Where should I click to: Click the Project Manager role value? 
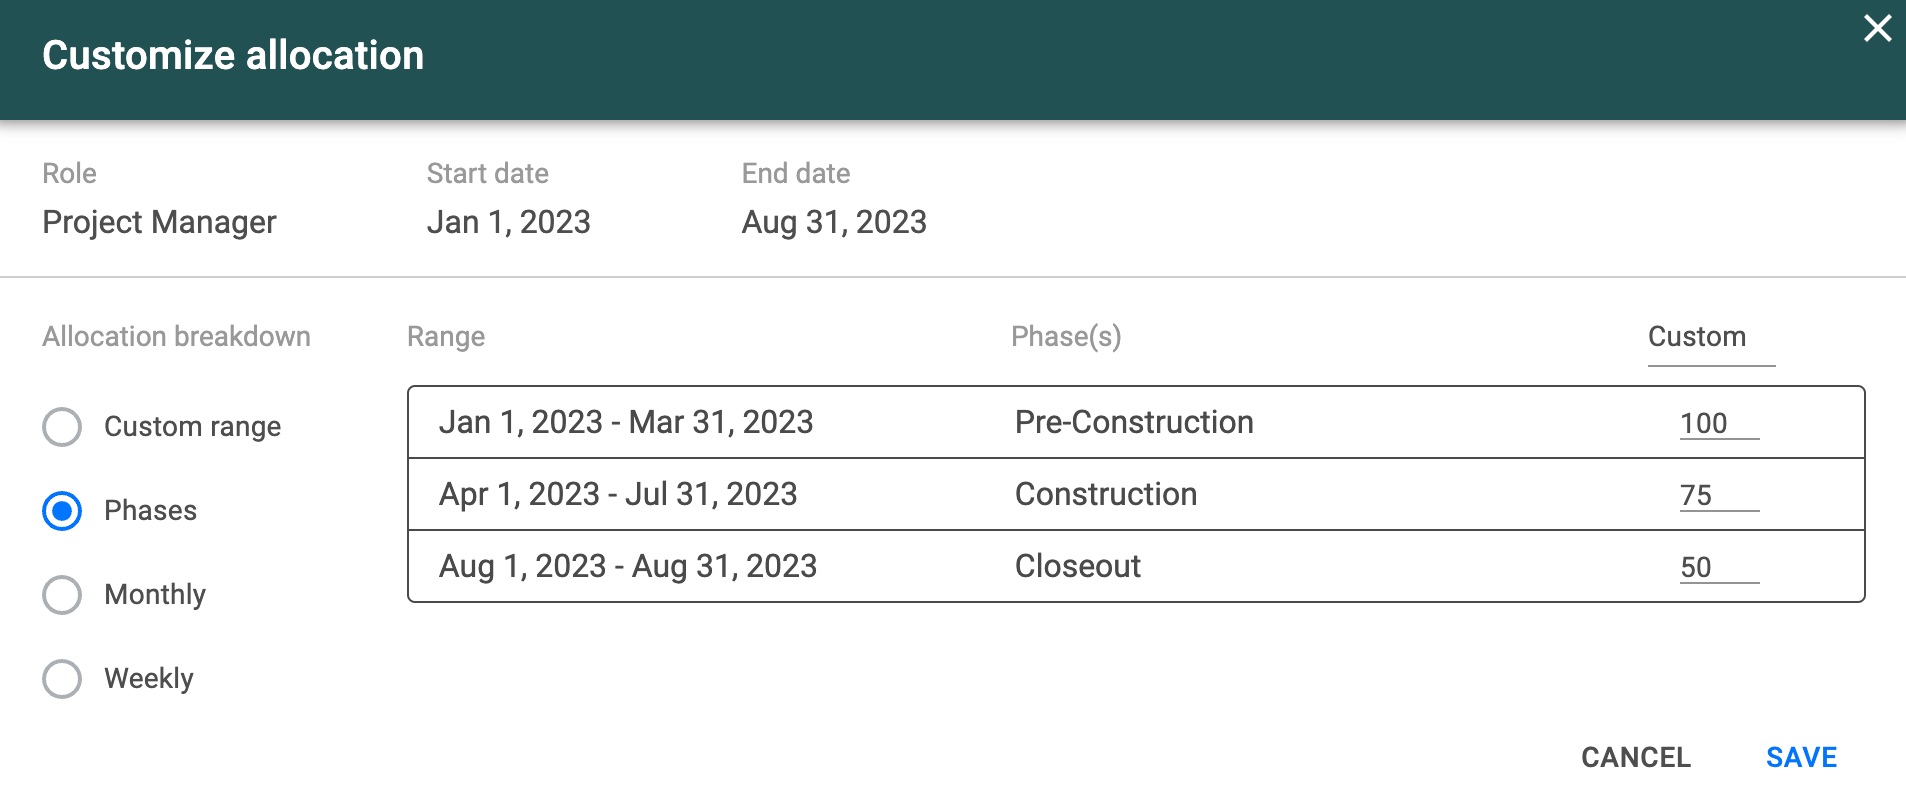(x=159, y=222)
